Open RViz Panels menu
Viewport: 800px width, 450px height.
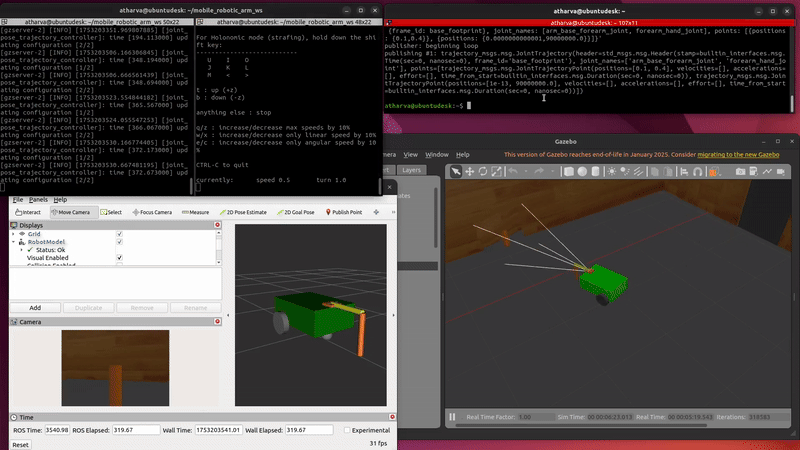click(x=38, y=199)
